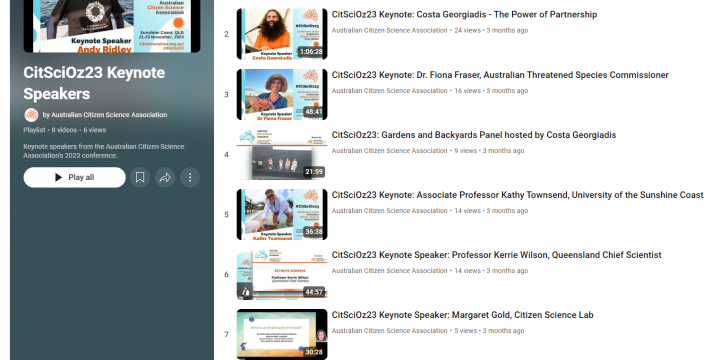The width and height of the screenshot is (720, 360).
Task: Click Play all button
Action: coord(74,177)
